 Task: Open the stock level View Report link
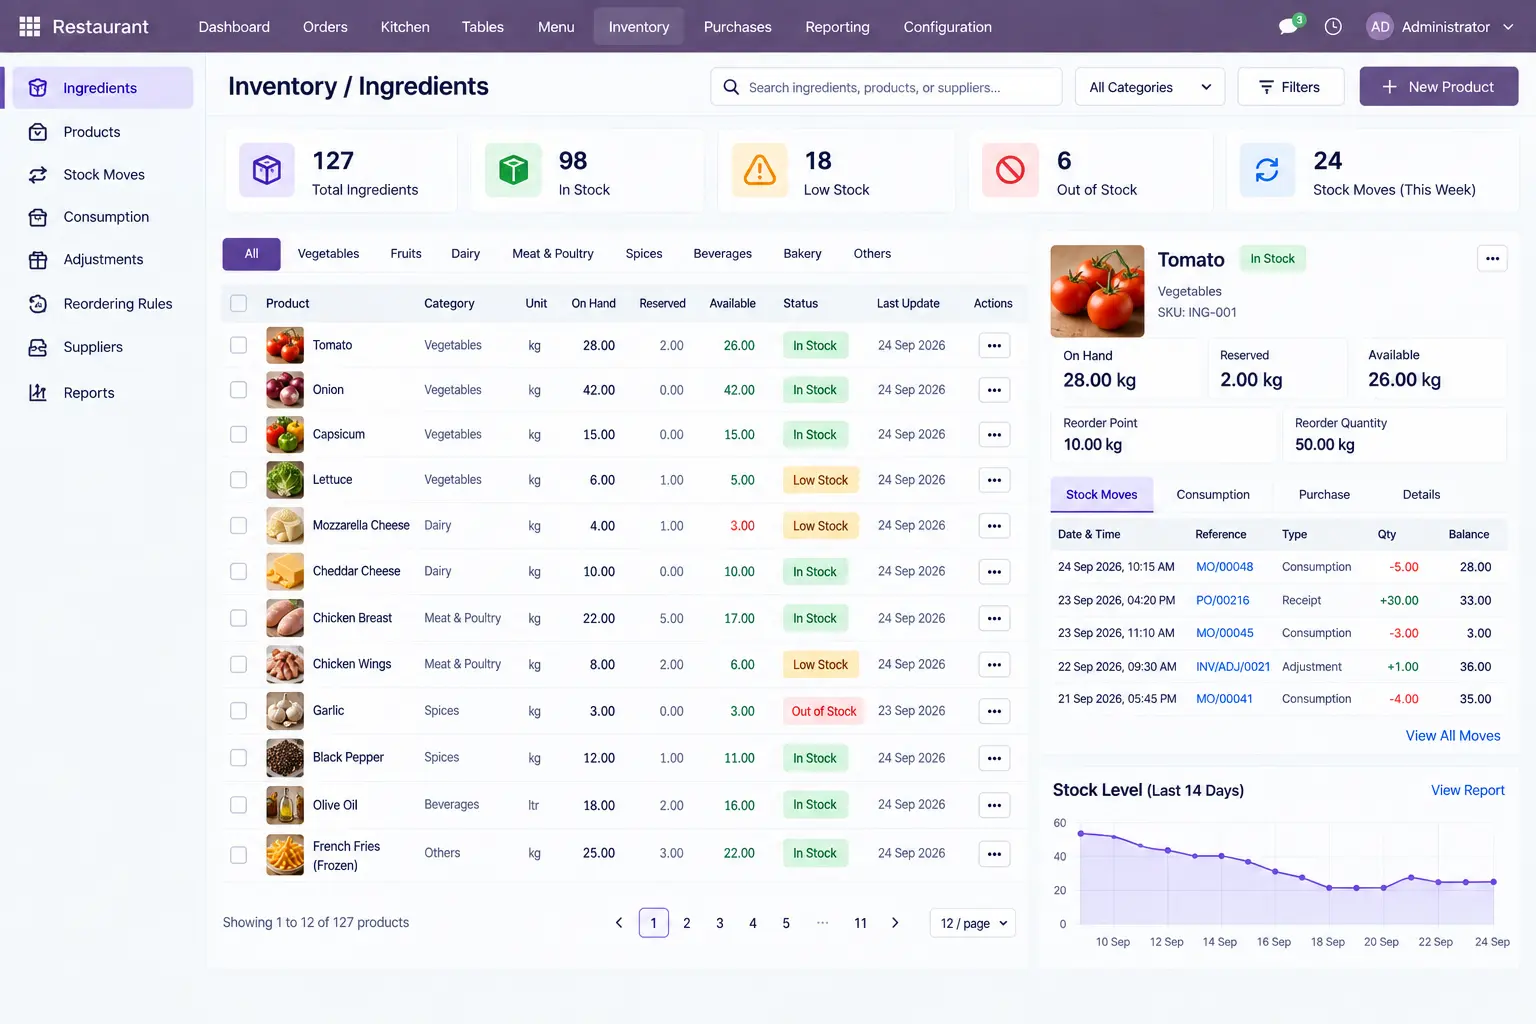tap(1468, 790)
